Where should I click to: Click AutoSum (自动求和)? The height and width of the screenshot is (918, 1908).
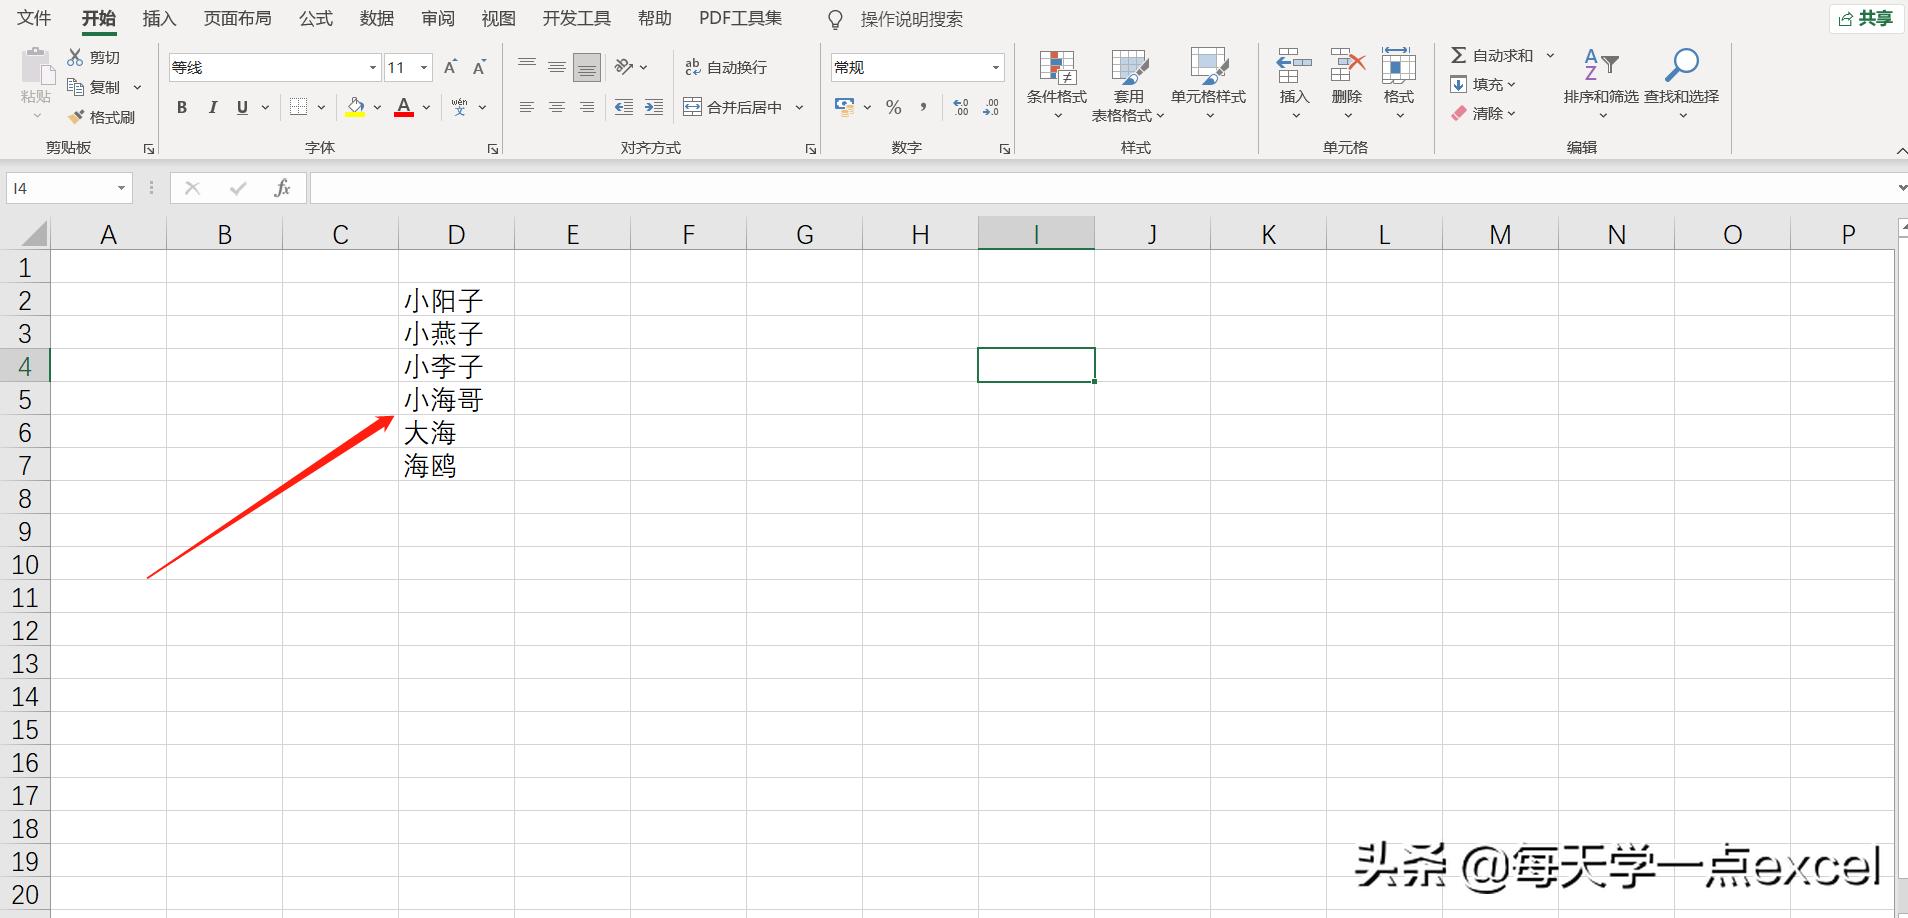(x=1492, y=56)
